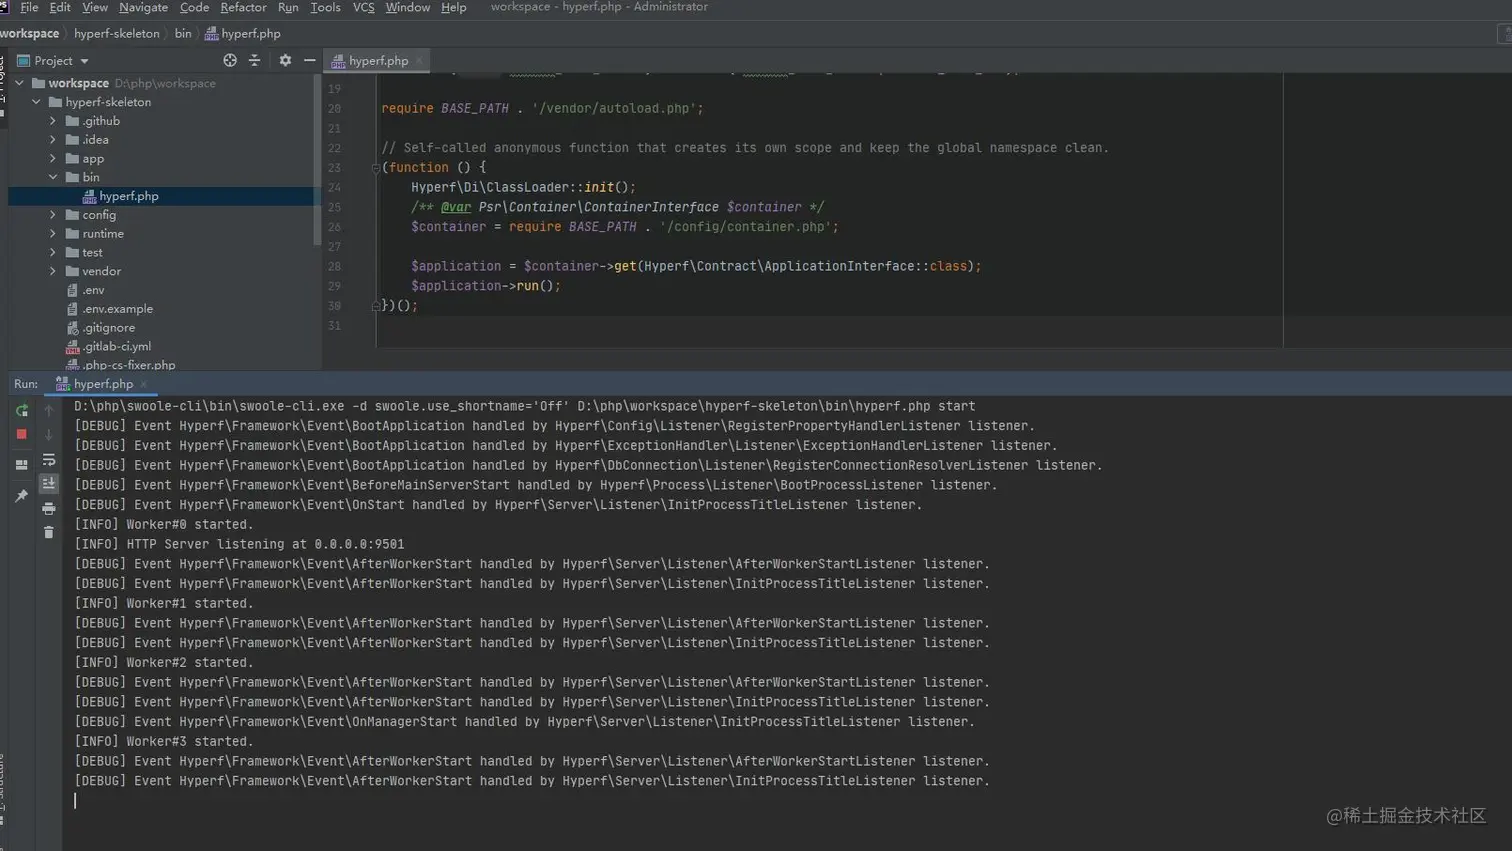Open Project panel settings gear
This screenshot has width=1512, height=851.
[285, 61]
